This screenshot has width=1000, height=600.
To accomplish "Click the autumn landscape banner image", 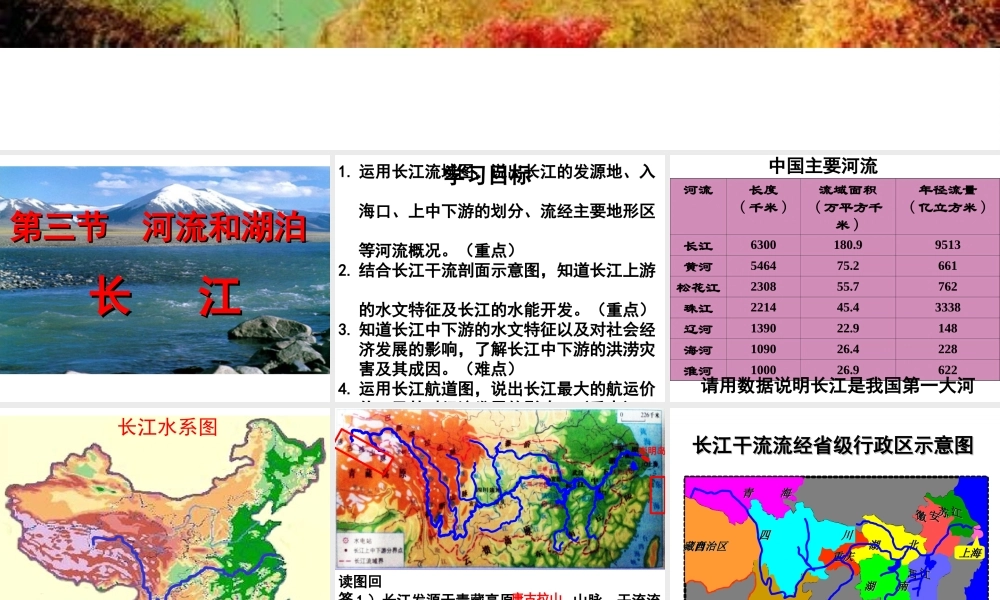I will 500,24.
